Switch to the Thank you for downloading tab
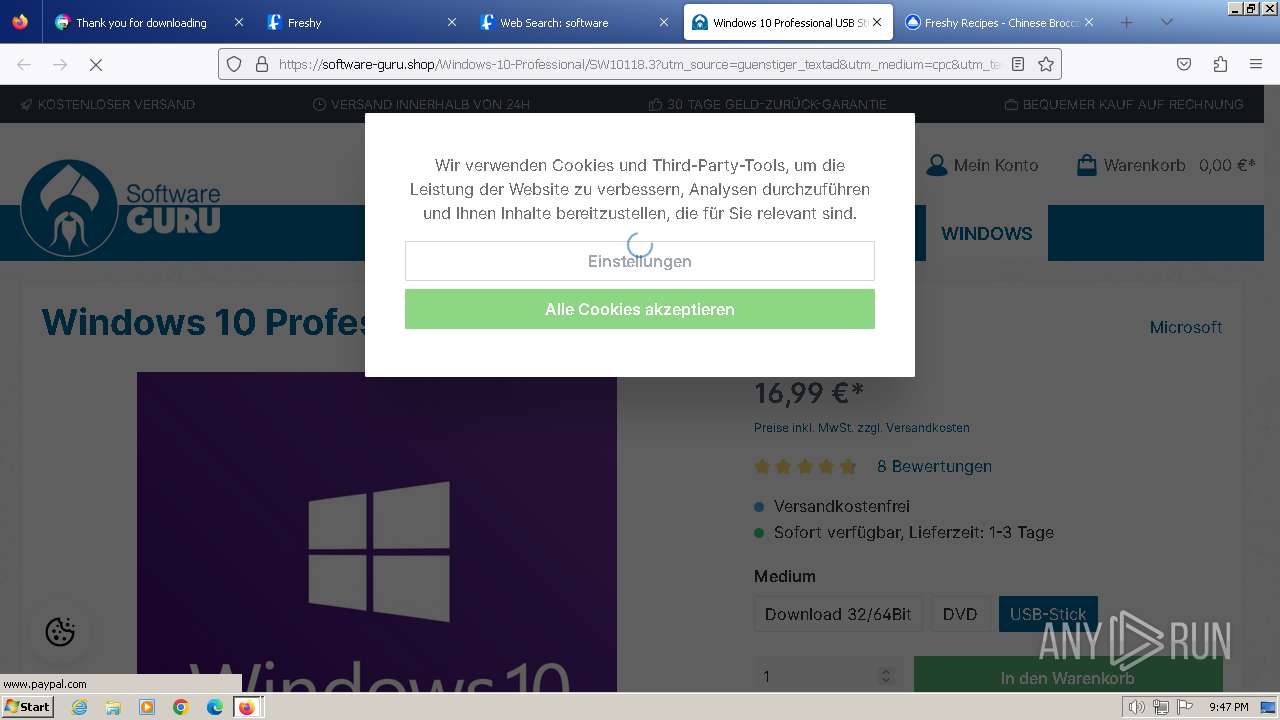 [148, 22]
